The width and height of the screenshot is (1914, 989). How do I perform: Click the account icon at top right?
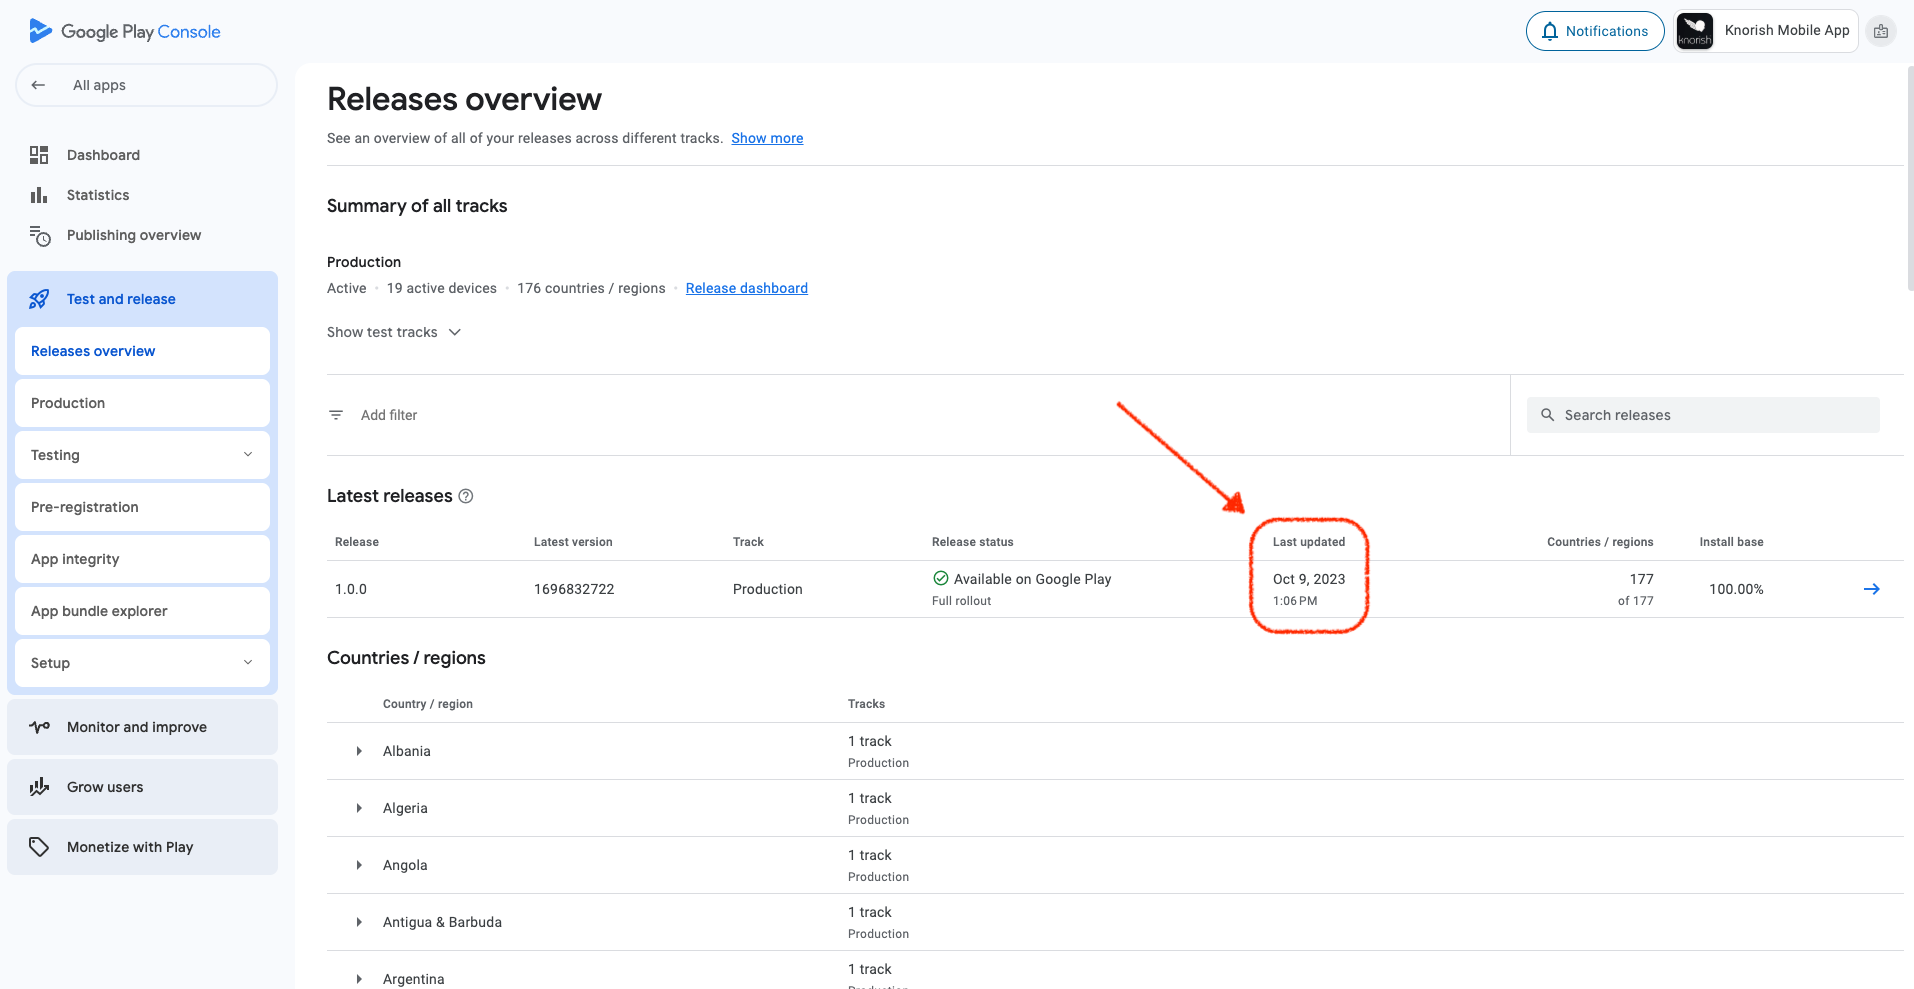pyautogui.click(x=1881, y=31)
